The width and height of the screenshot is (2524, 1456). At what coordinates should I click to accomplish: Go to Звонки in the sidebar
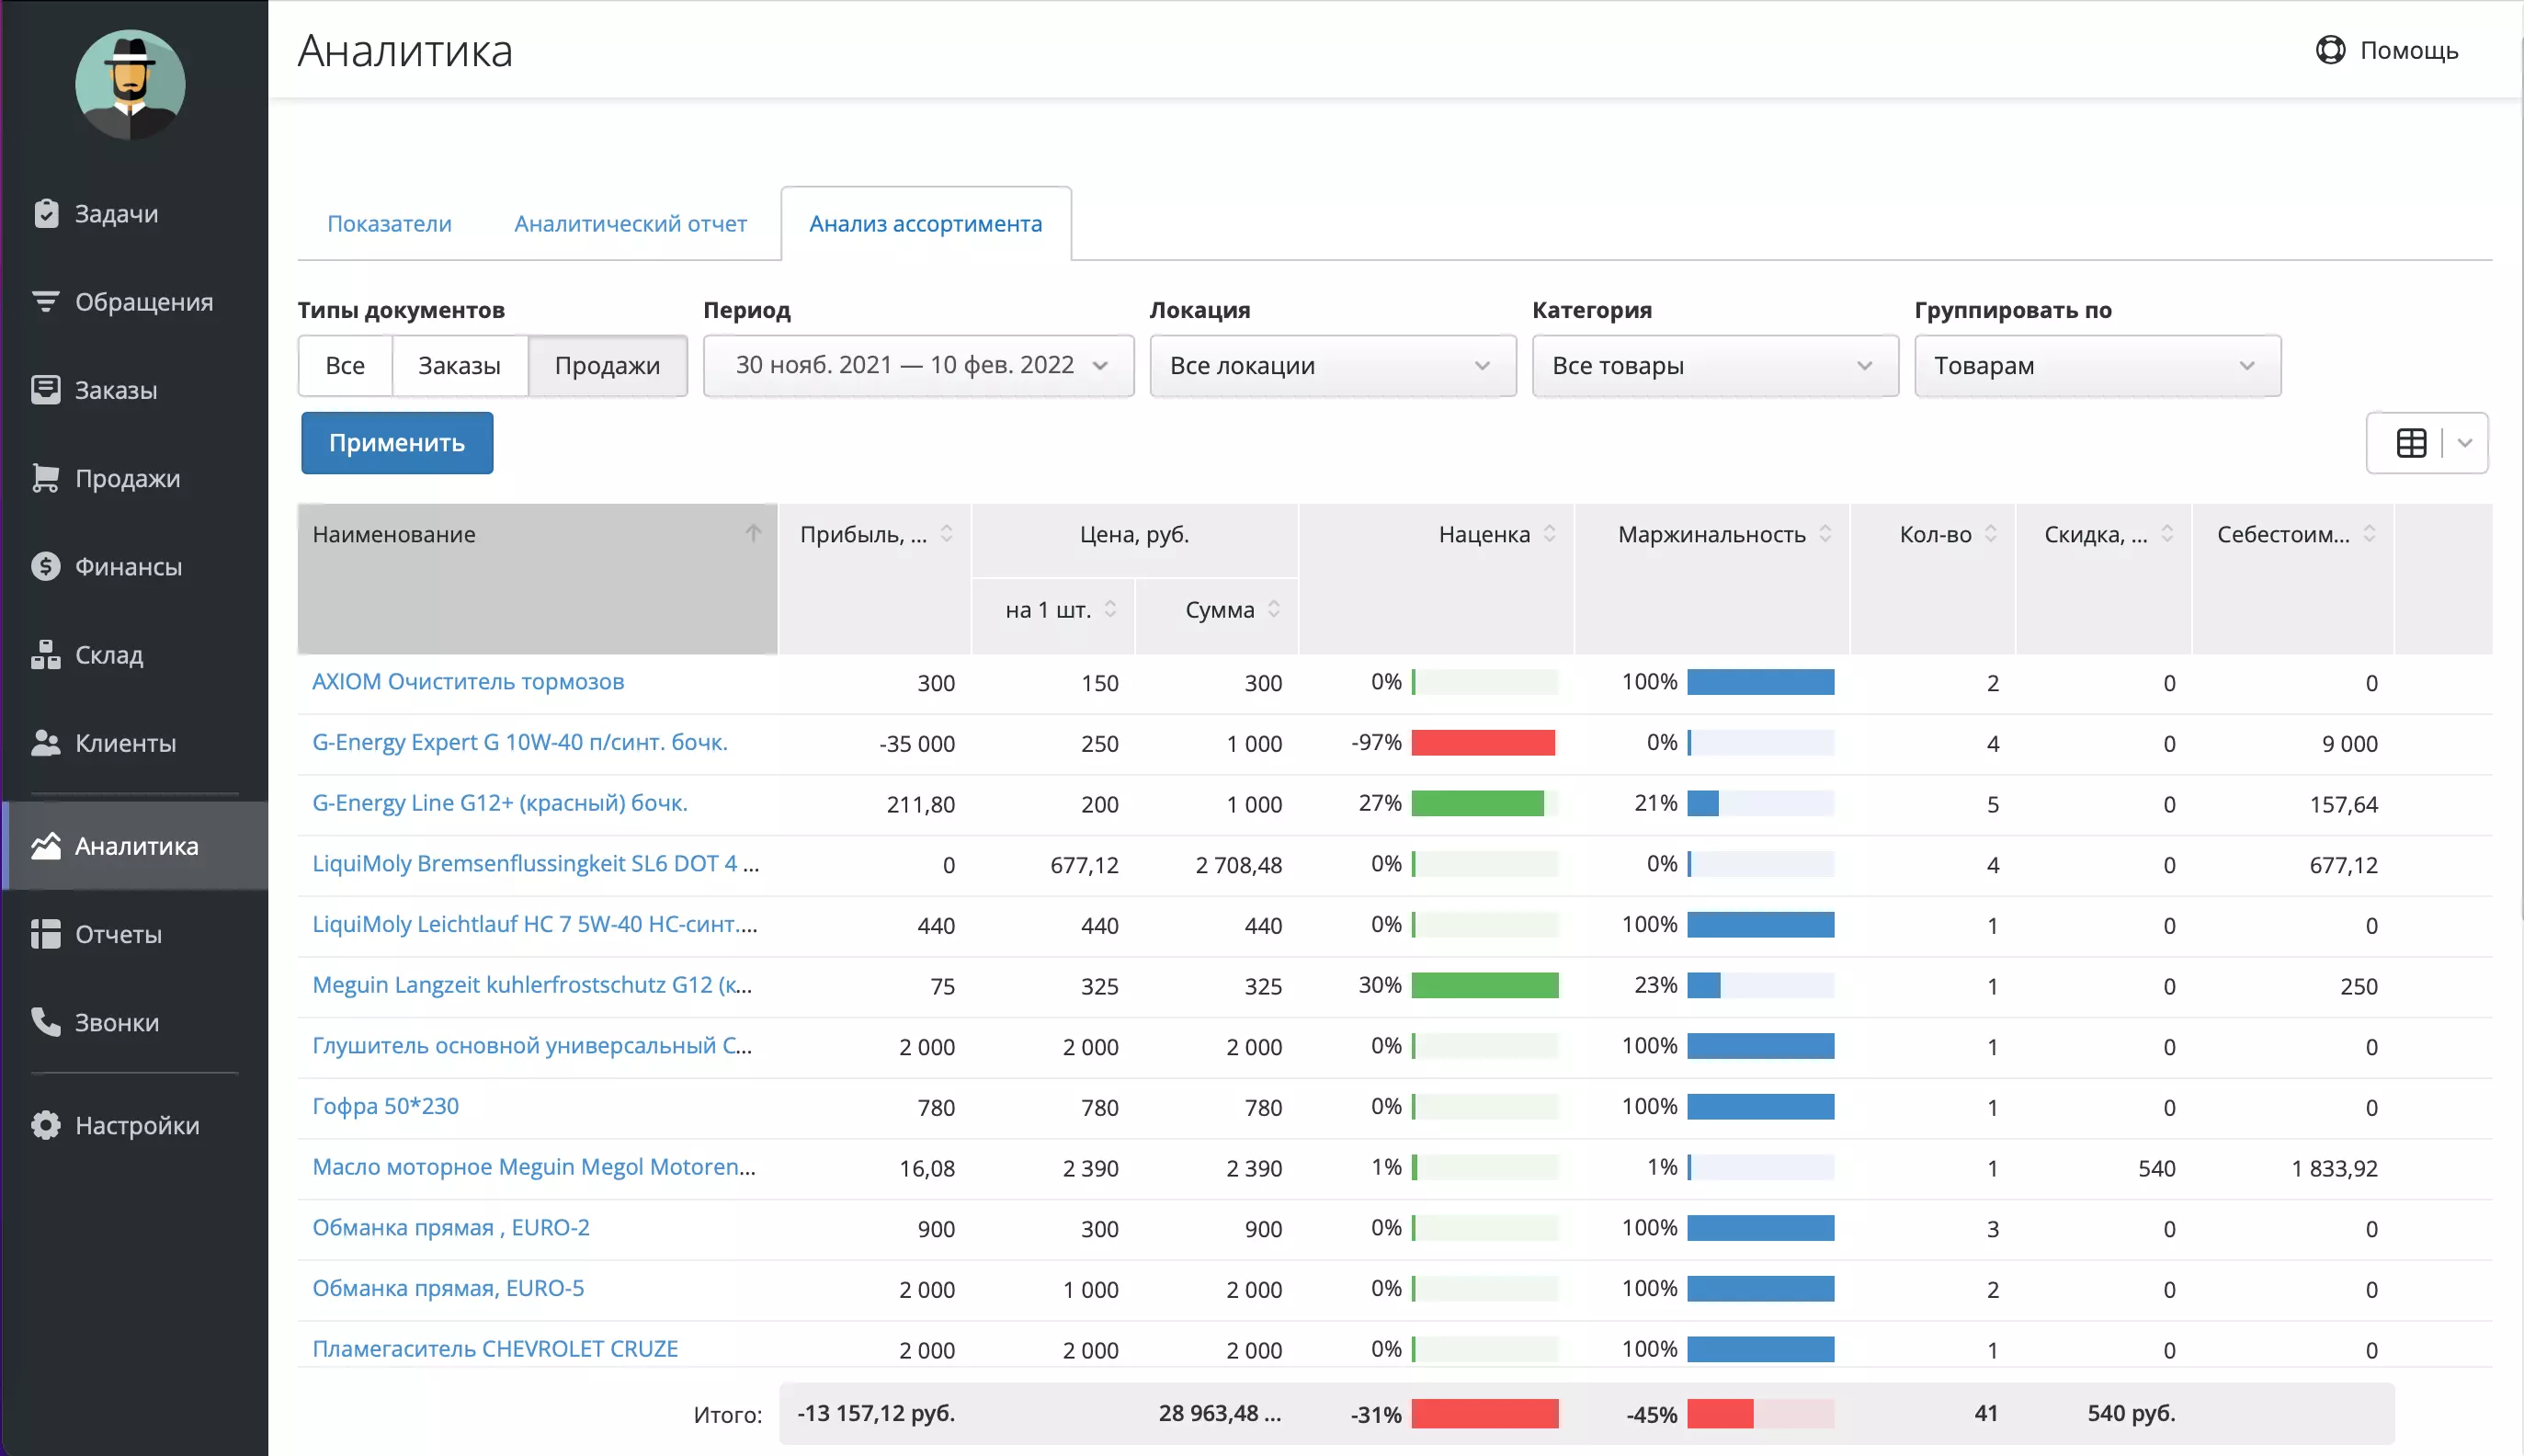tap(116, 1022)
